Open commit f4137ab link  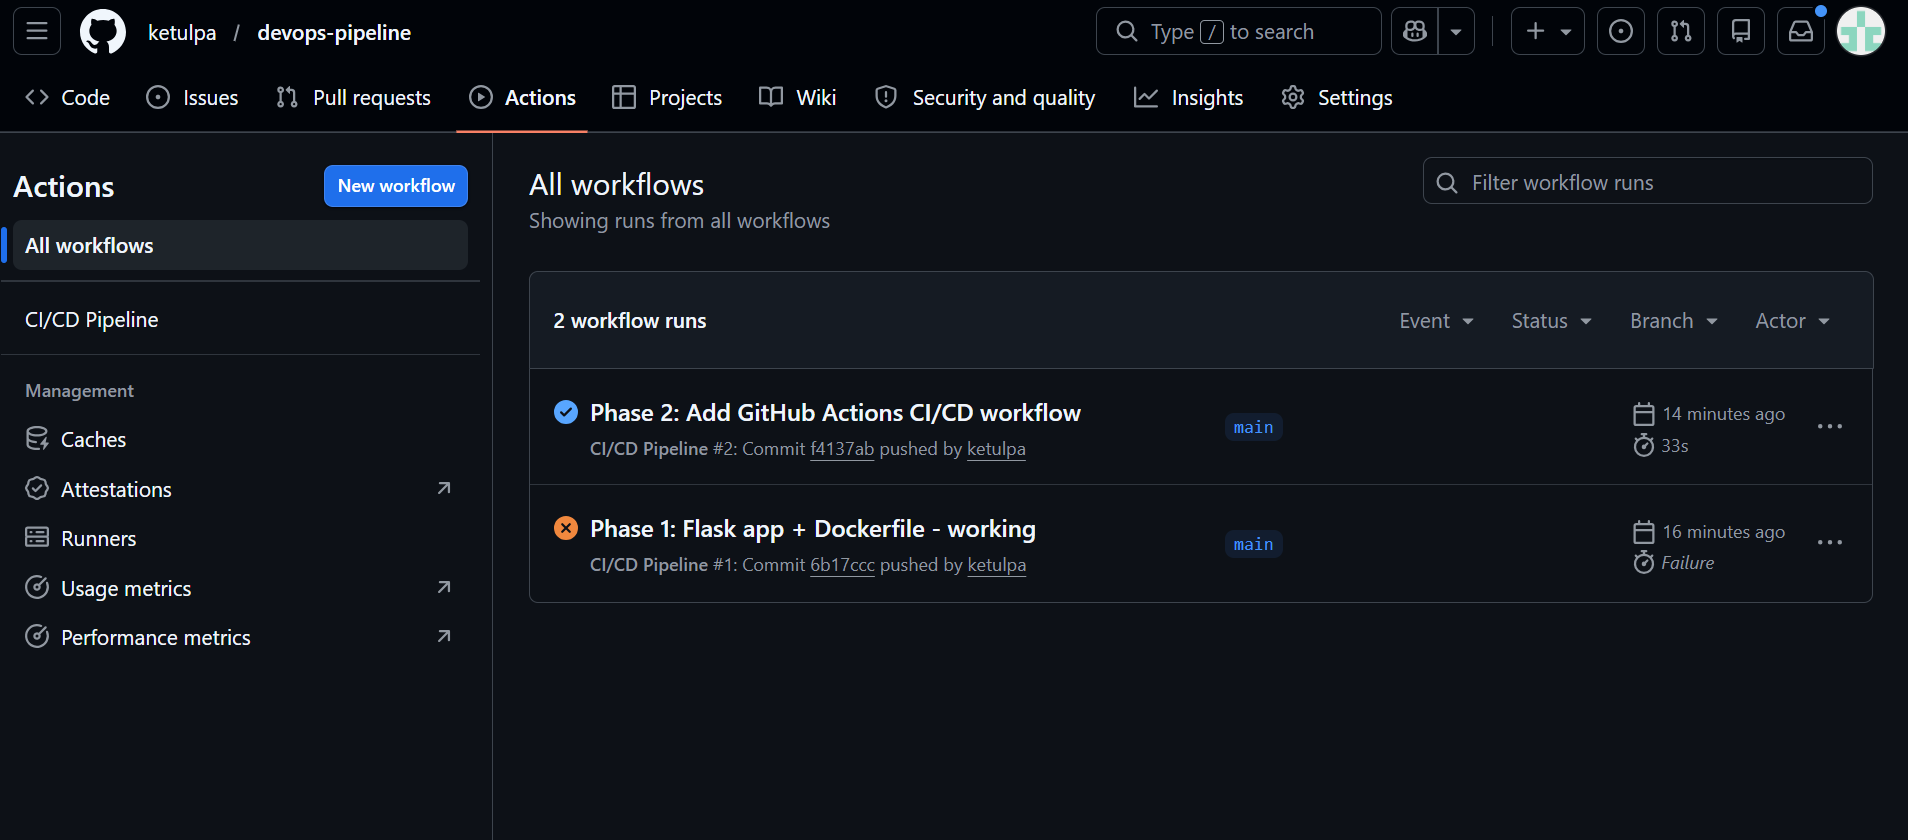(842, 449)
